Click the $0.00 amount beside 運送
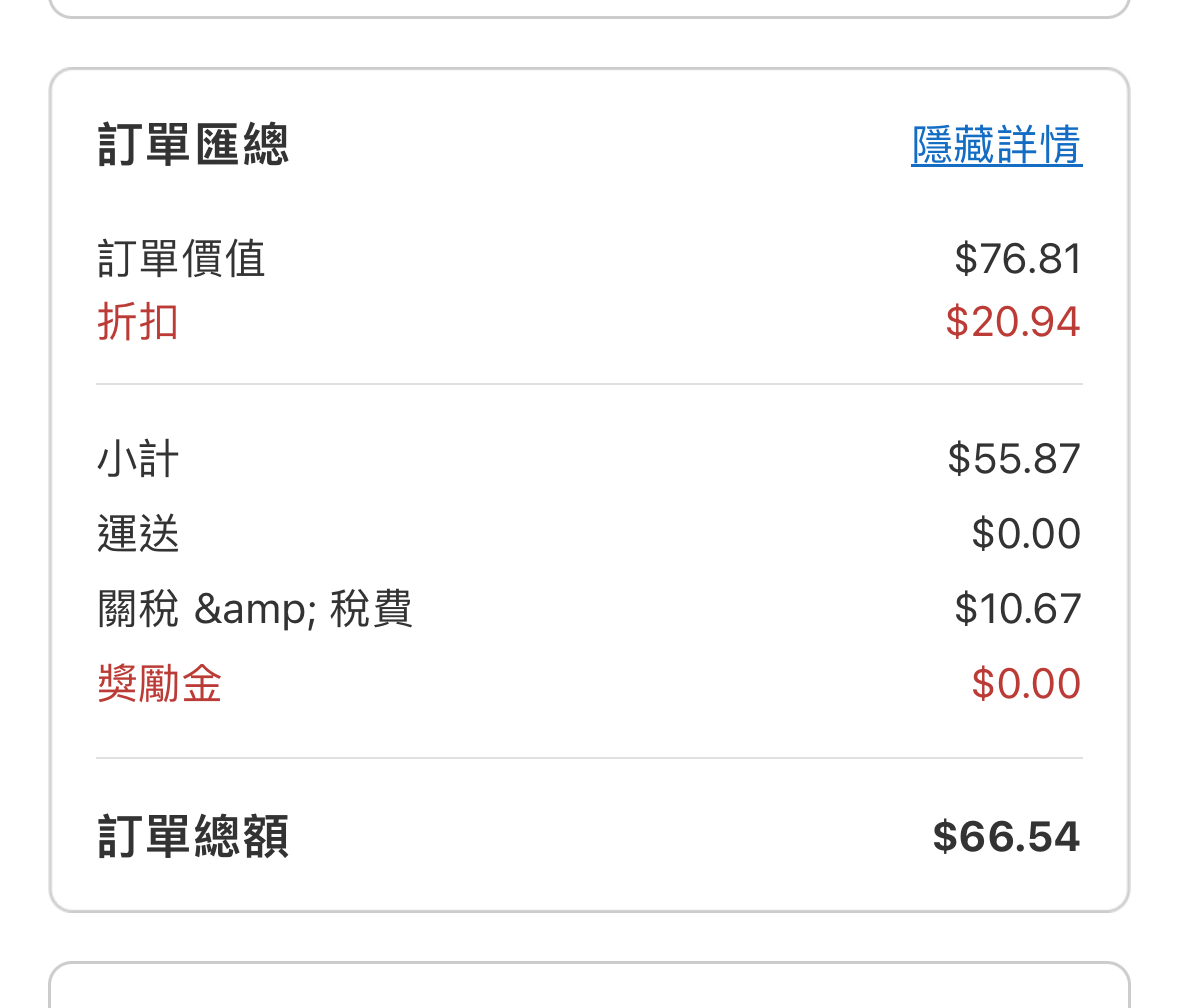This screenshot has width=1179, height=1008. [x=1026, y=534]
